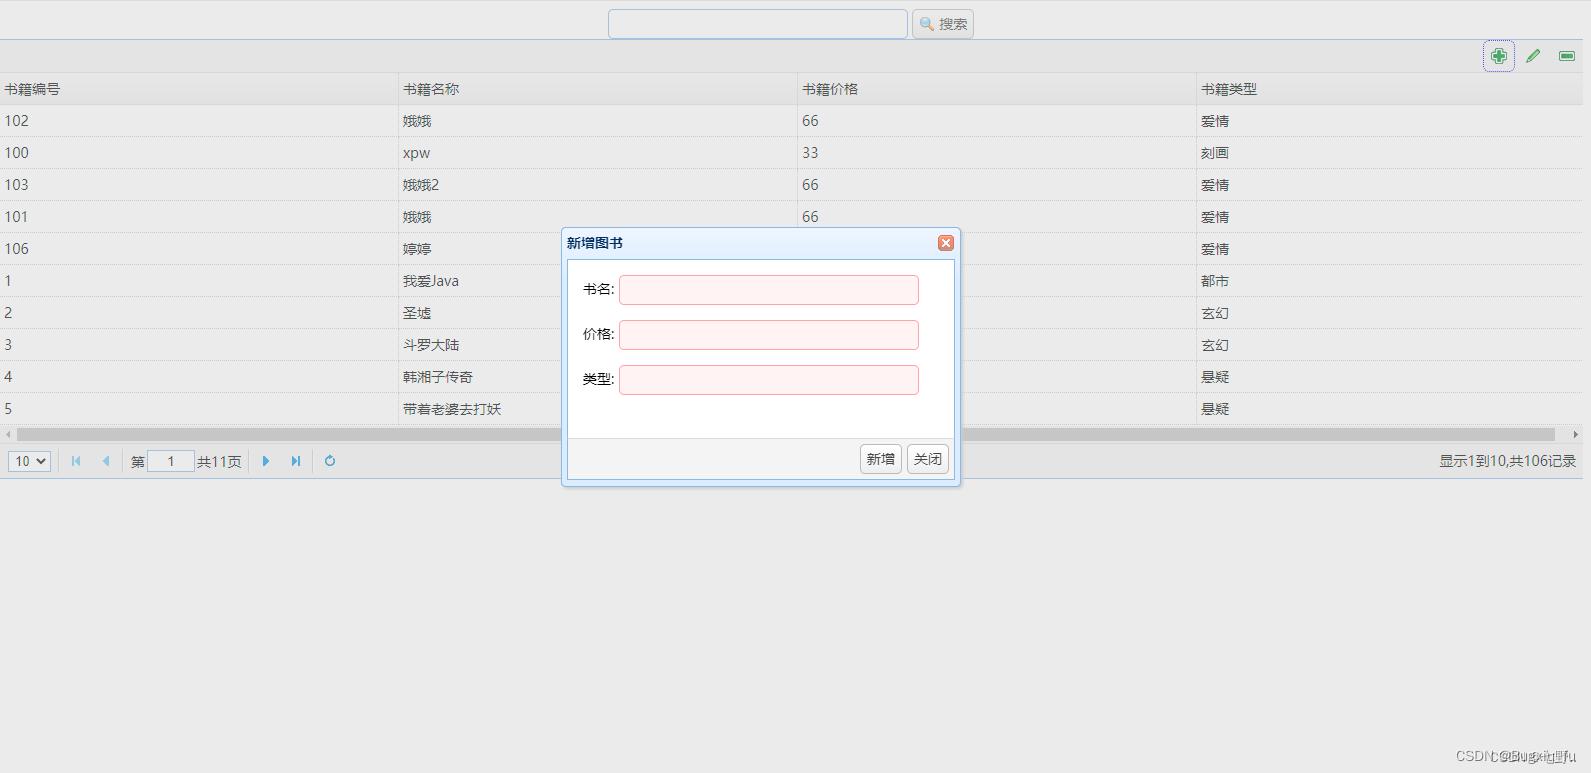
Task: Select the row named xpw
Action: [x=791, y=153]
